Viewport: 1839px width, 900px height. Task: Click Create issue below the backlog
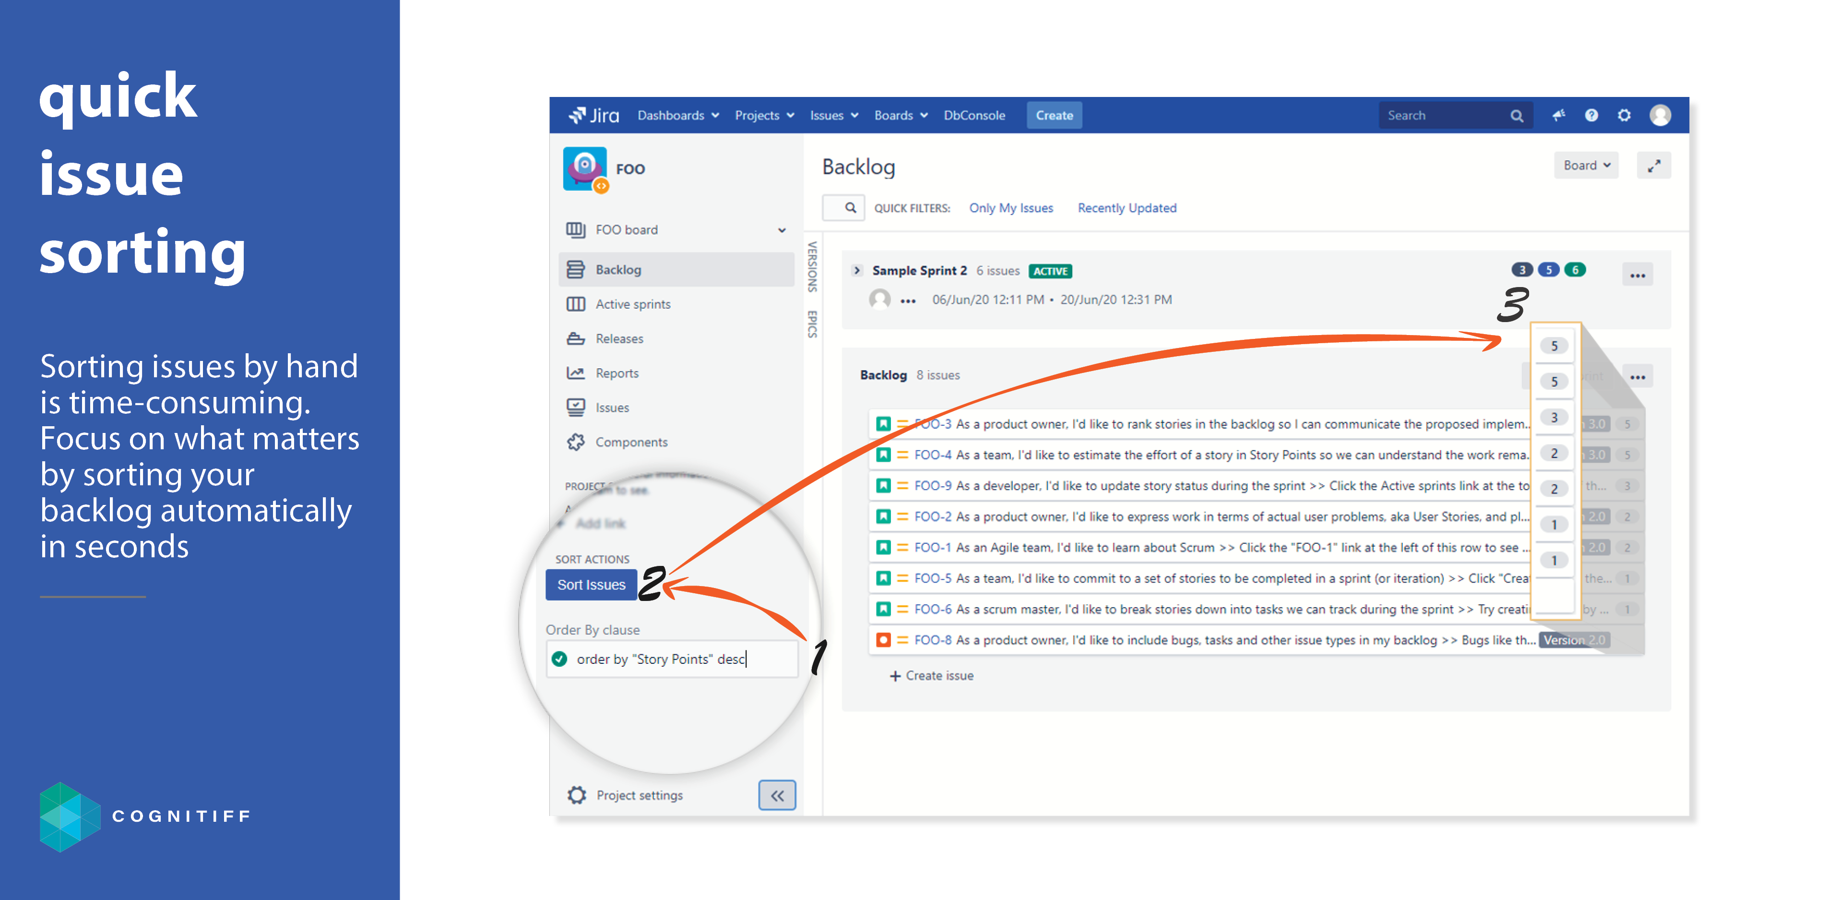click(x=931, y=676)
